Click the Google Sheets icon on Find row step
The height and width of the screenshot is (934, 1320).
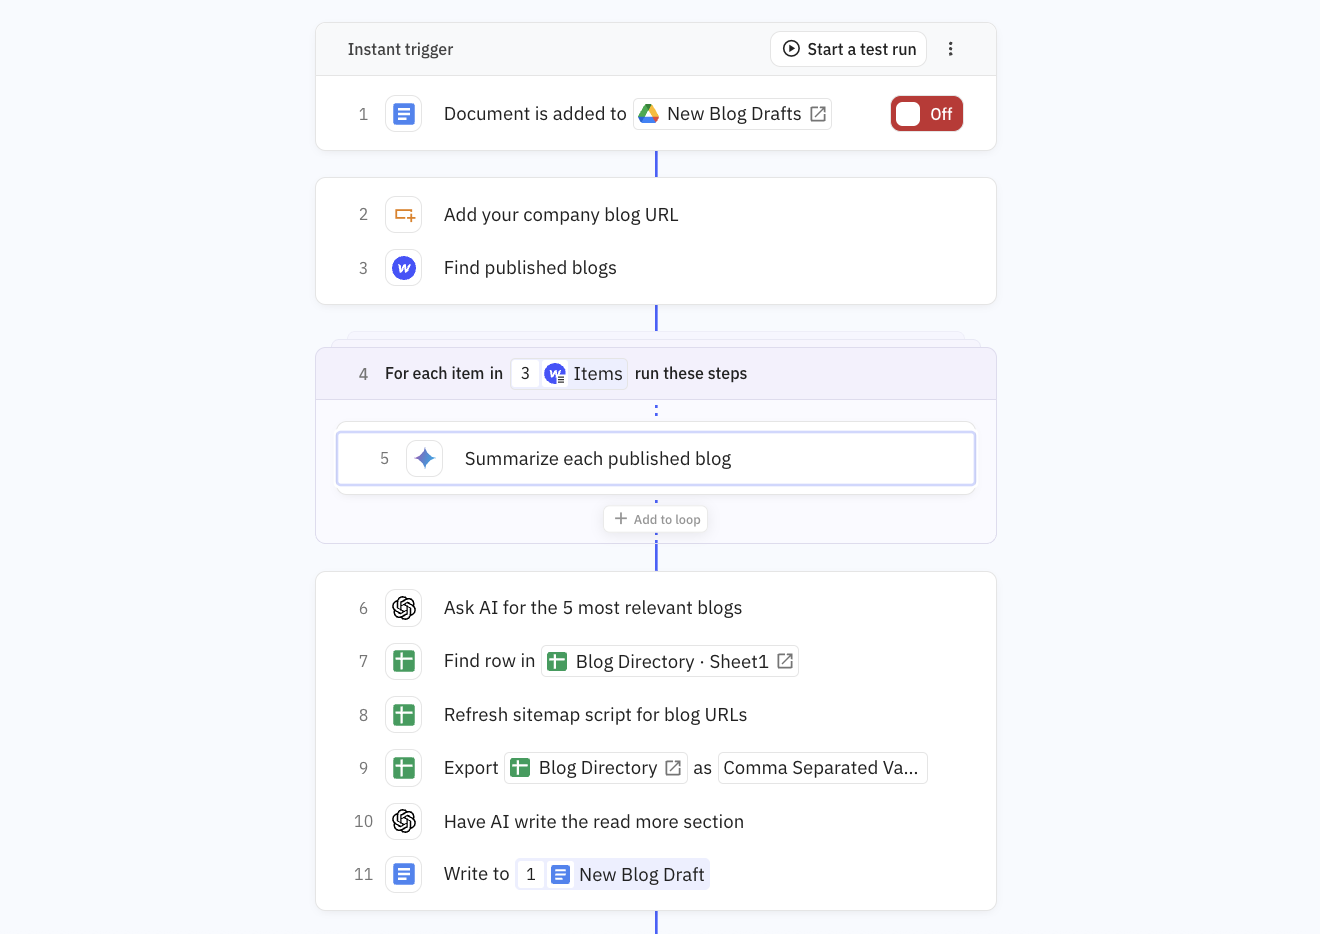point(403,661)
